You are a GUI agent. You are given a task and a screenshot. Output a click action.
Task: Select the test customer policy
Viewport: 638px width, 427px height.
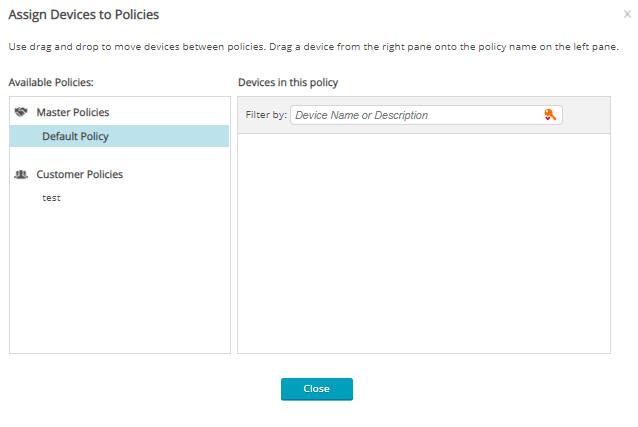click(x=51, y=198)
